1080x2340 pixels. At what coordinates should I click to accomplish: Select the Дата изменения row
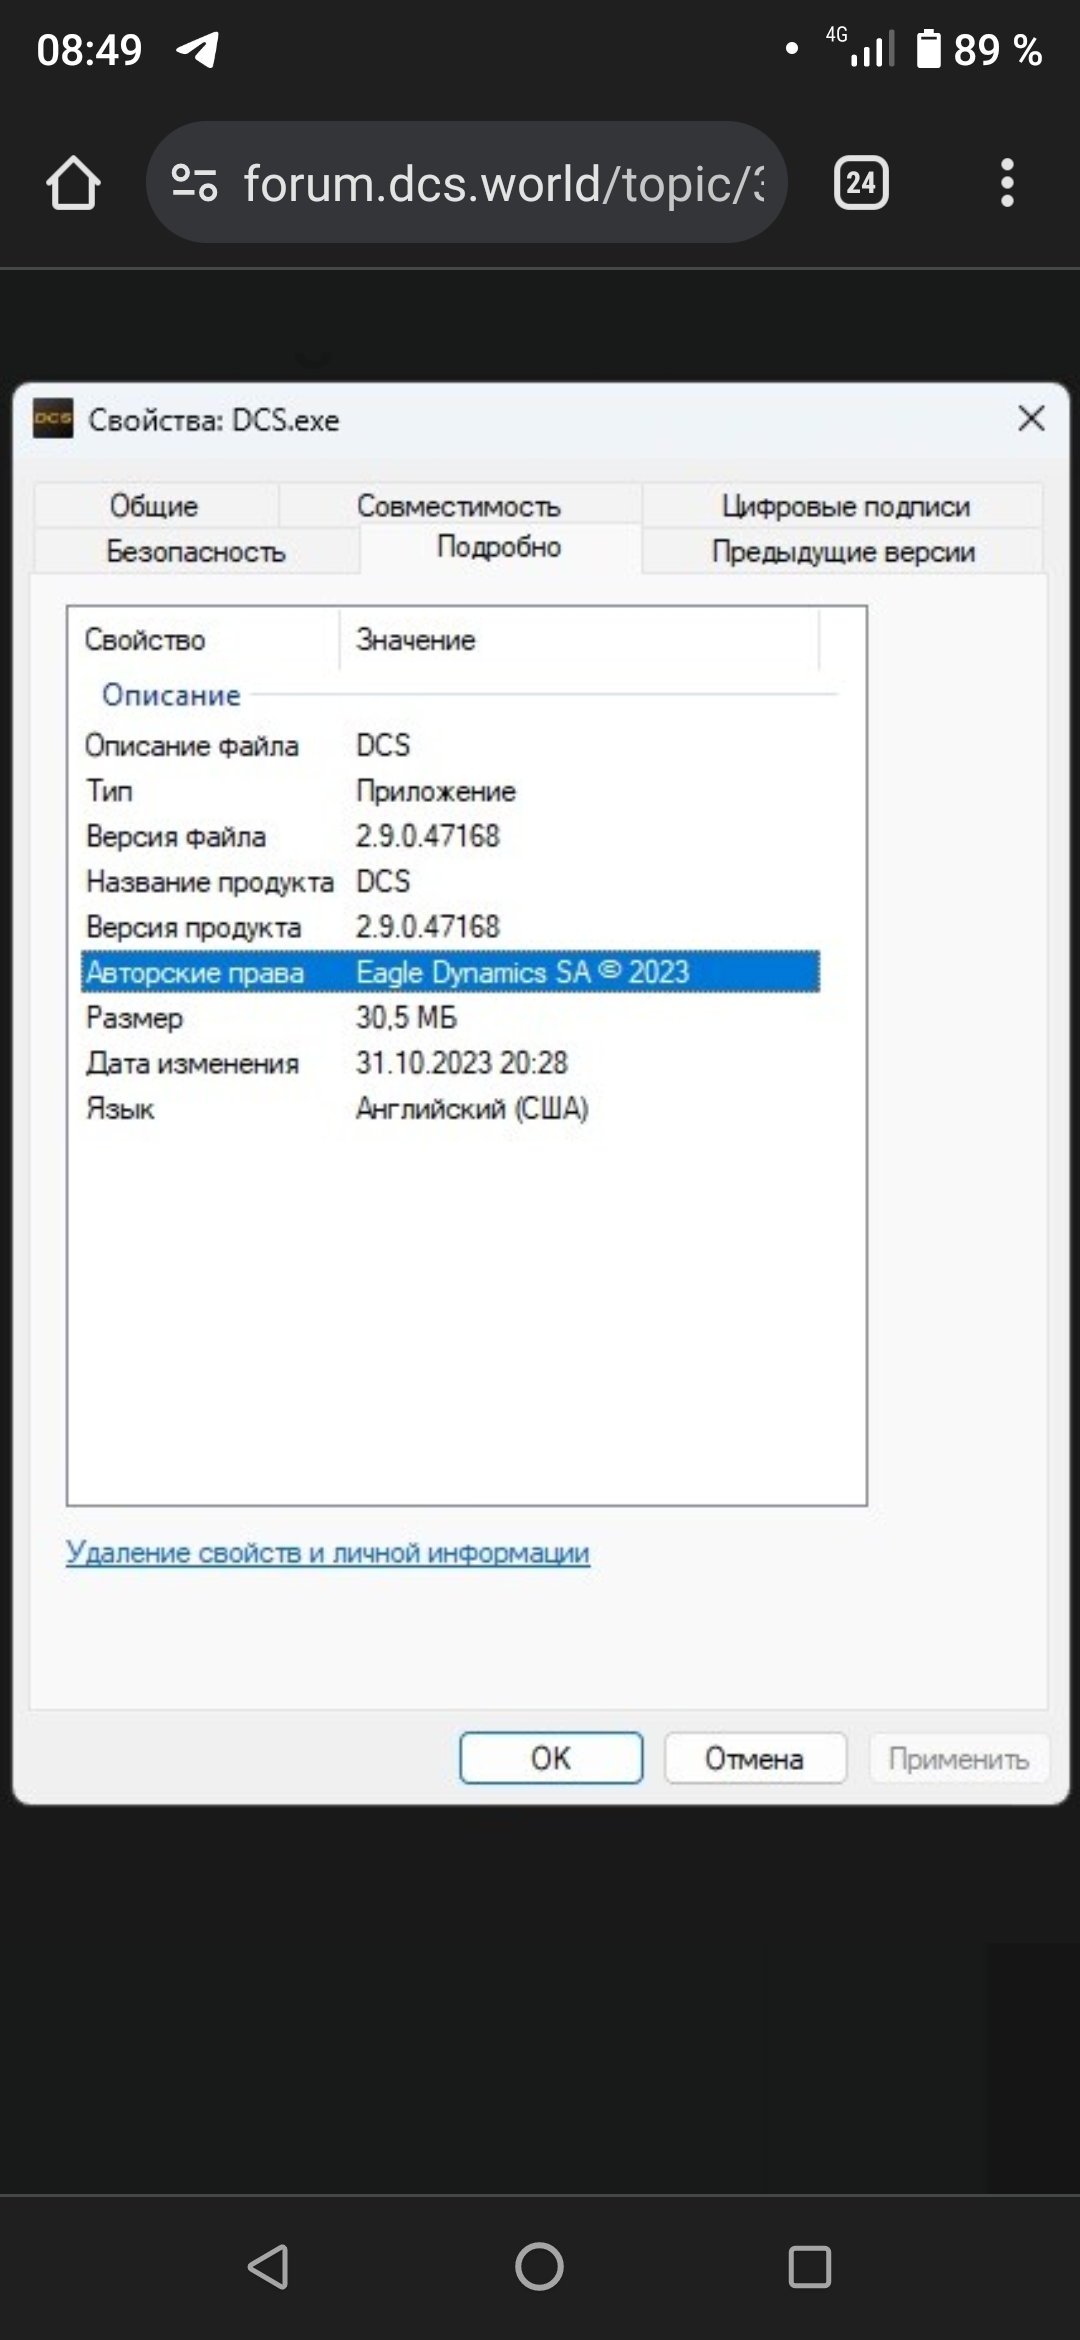(x=450, y=1062)
